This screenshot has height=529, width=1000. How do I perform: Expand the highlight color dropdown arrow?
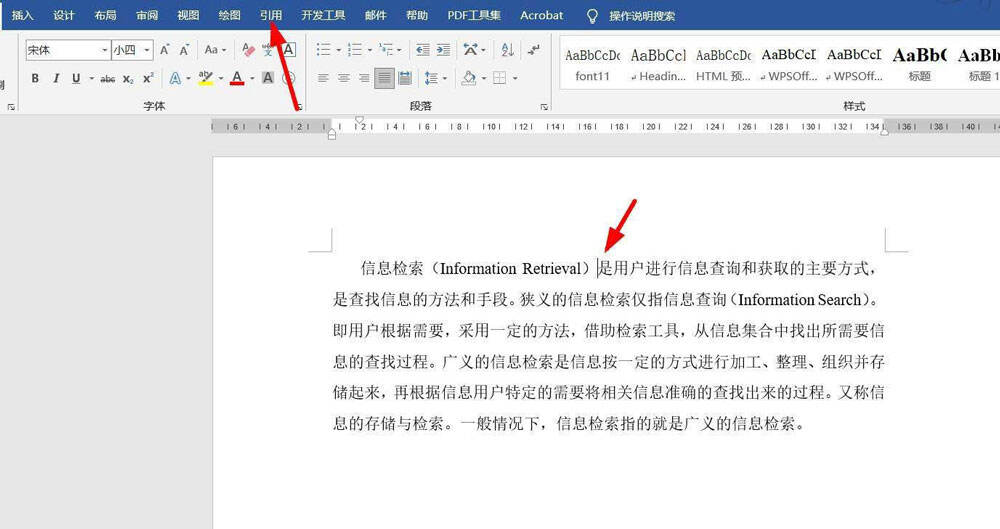coord(221,78)
